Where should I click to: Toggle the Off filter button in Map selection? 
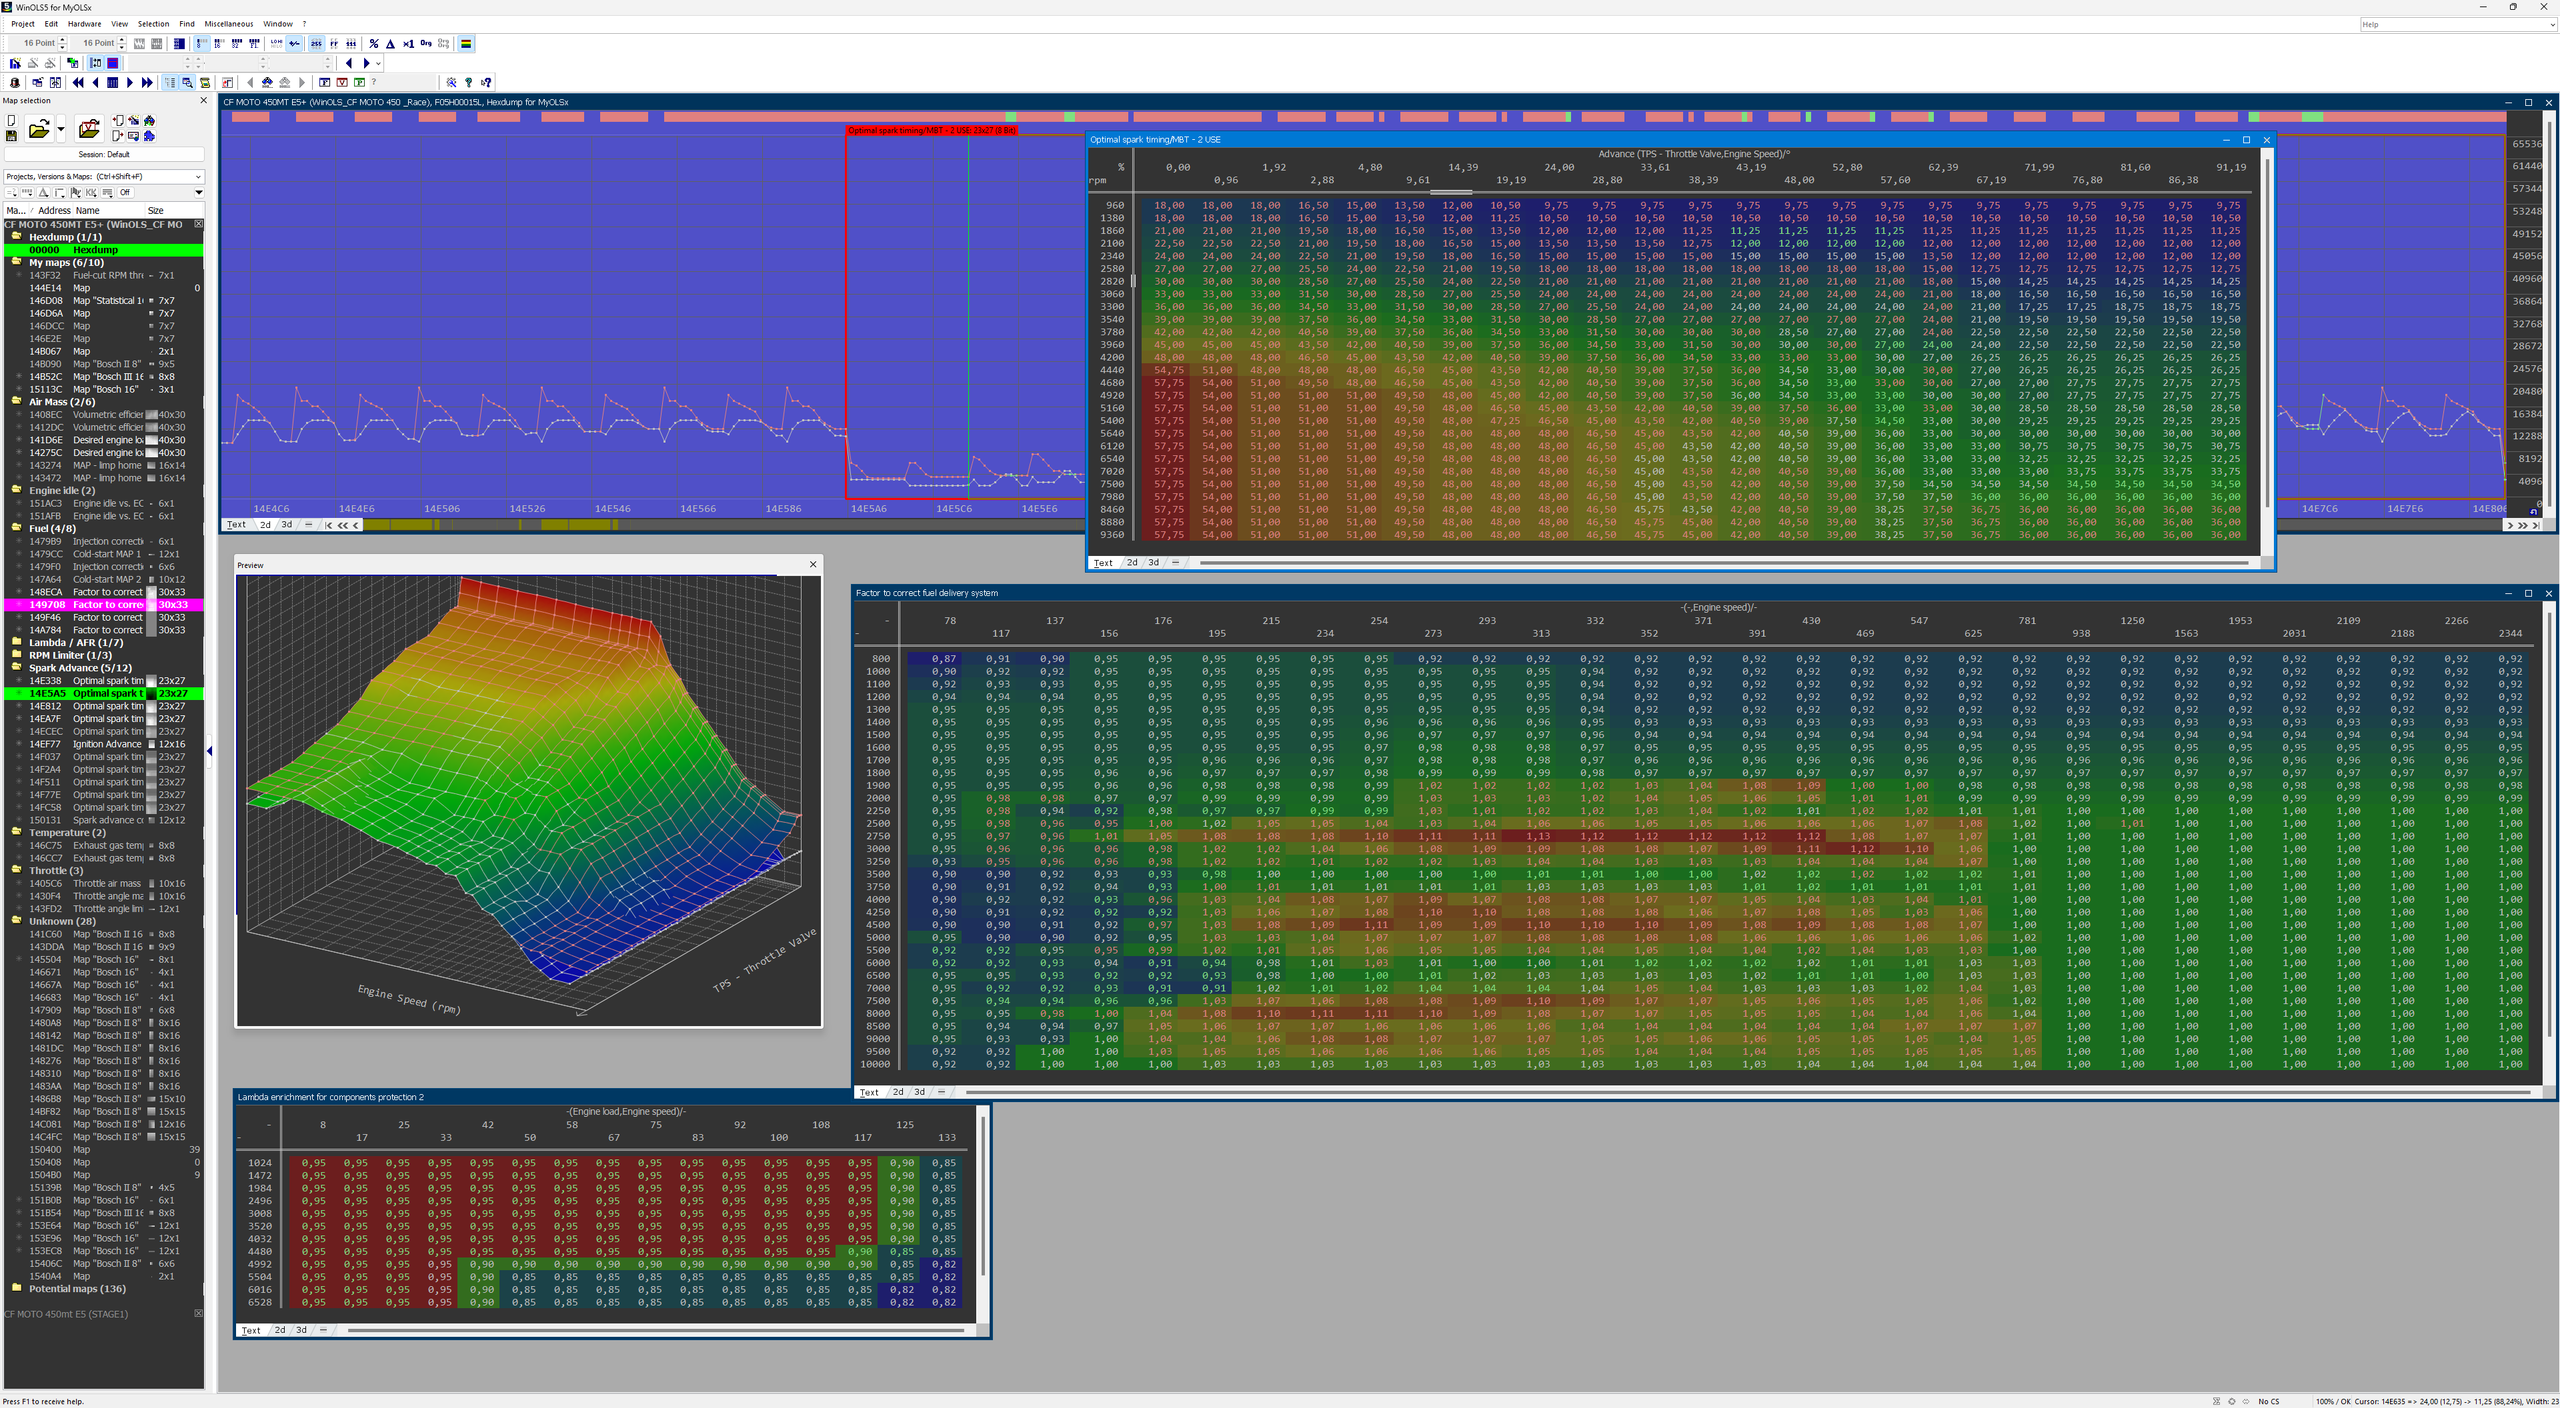tap(125, 192)
